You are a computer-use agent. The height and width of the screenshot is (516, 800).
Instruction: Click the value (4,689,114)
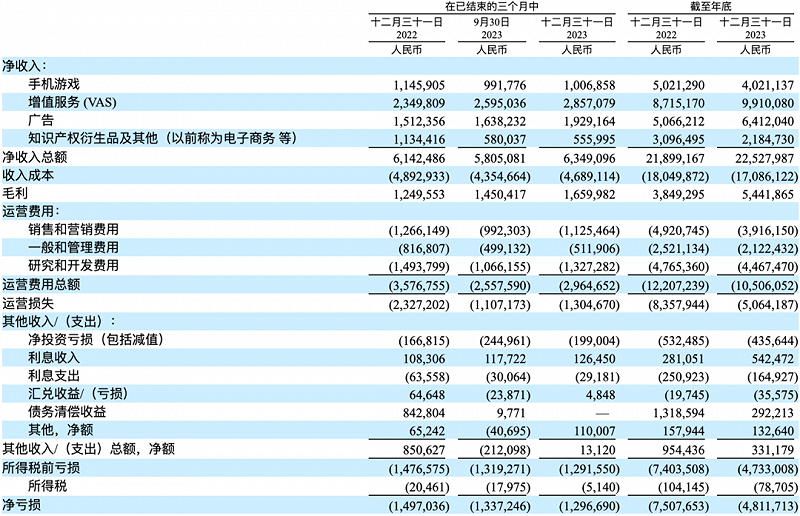click(x=589, y=177)
